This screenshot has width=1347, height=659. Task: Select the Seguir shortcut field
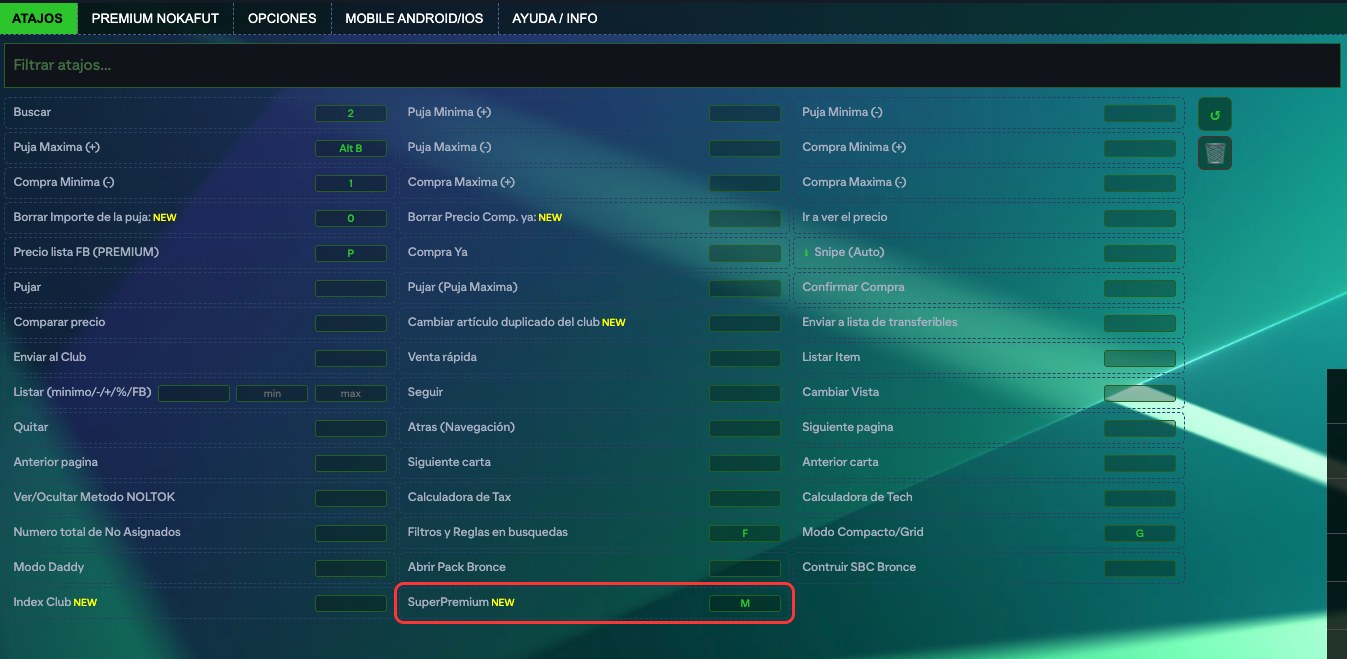(745, 394)
